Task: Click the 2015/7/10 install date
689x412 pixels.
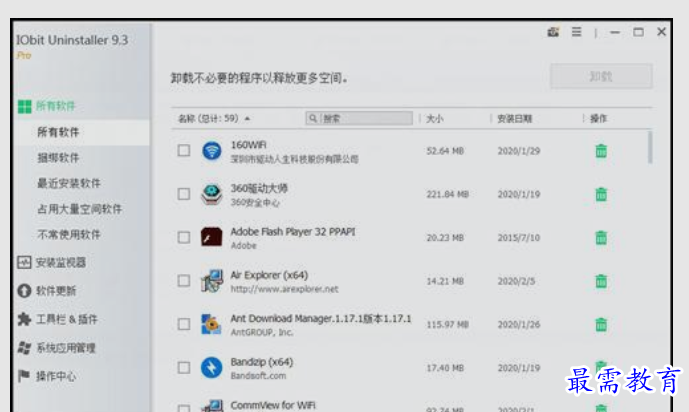Action: pyautogui.click(x=519, y=238)
